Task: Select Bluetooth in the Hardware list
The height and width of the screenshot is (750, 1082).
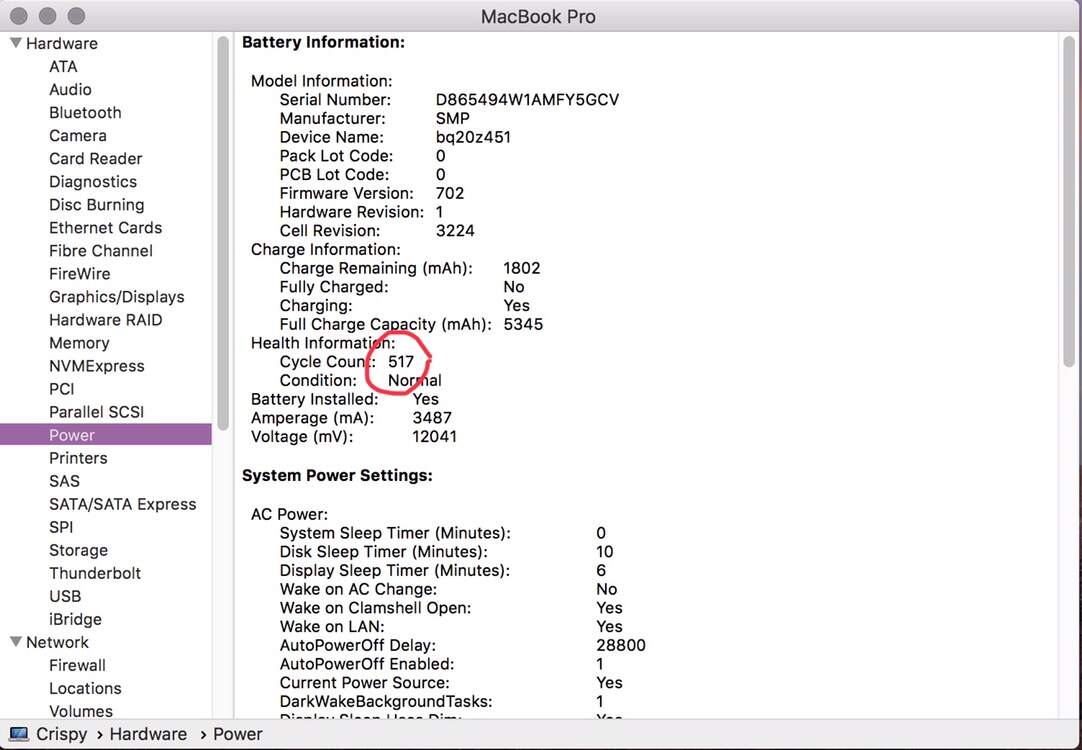Action: click(x=85, y=113)
